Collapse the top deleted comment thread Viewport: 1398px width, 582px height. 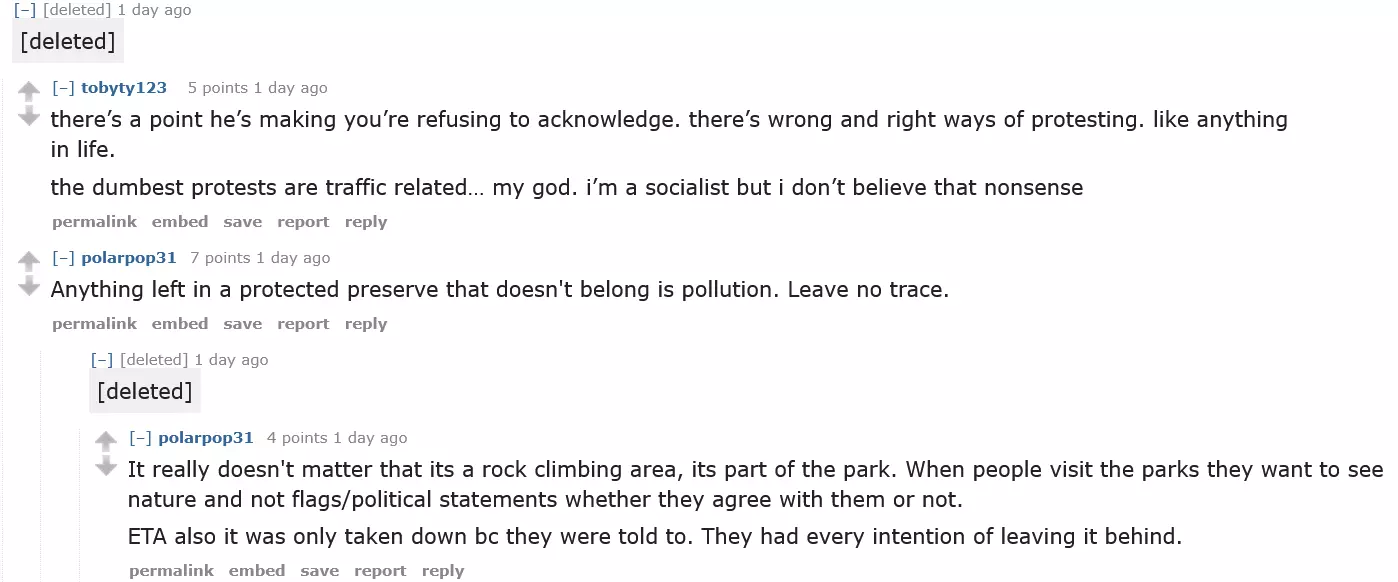coord(26,10)
